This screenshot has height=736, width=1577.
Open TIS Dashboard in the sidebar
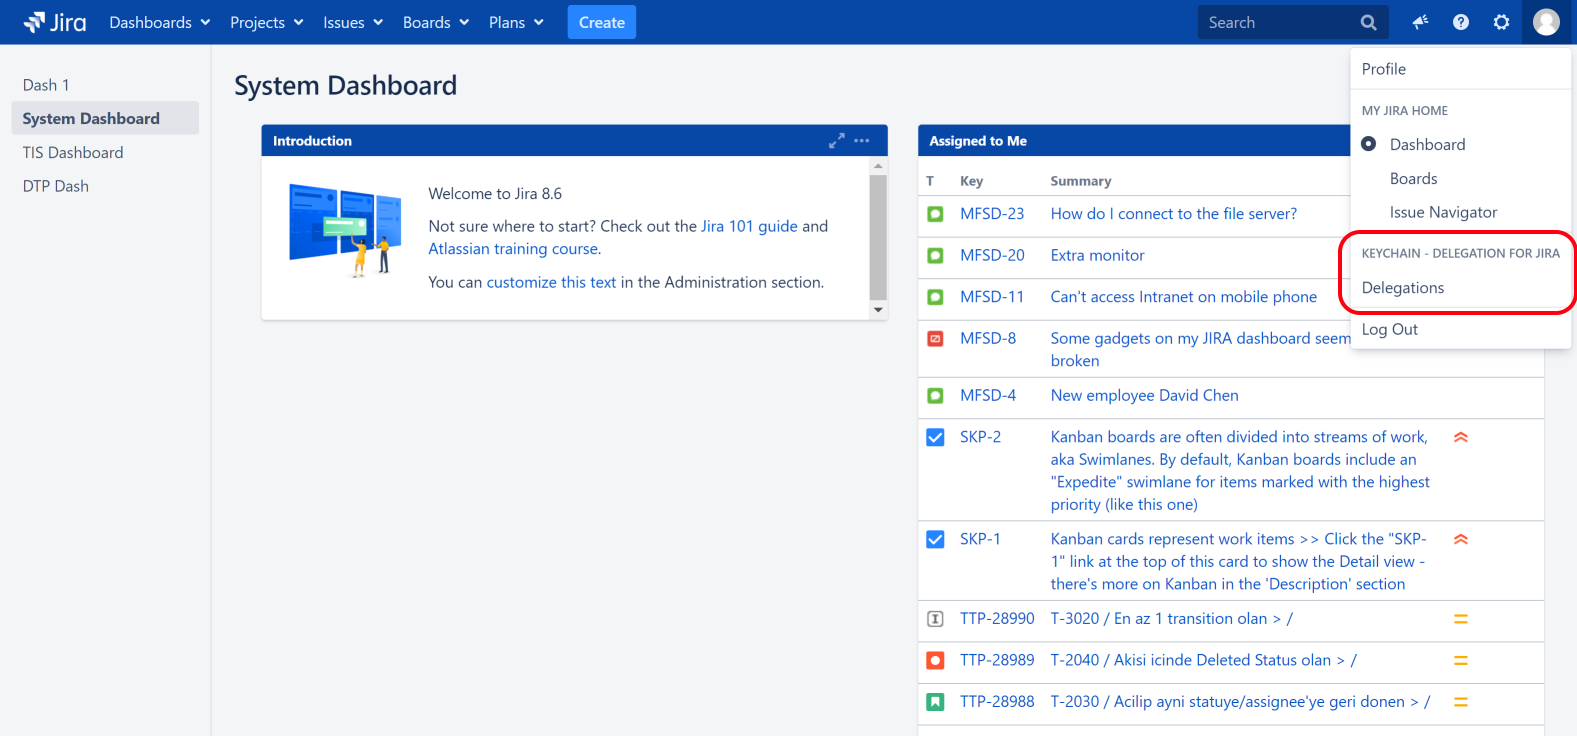pyautogui.click(x=73, y=152)
